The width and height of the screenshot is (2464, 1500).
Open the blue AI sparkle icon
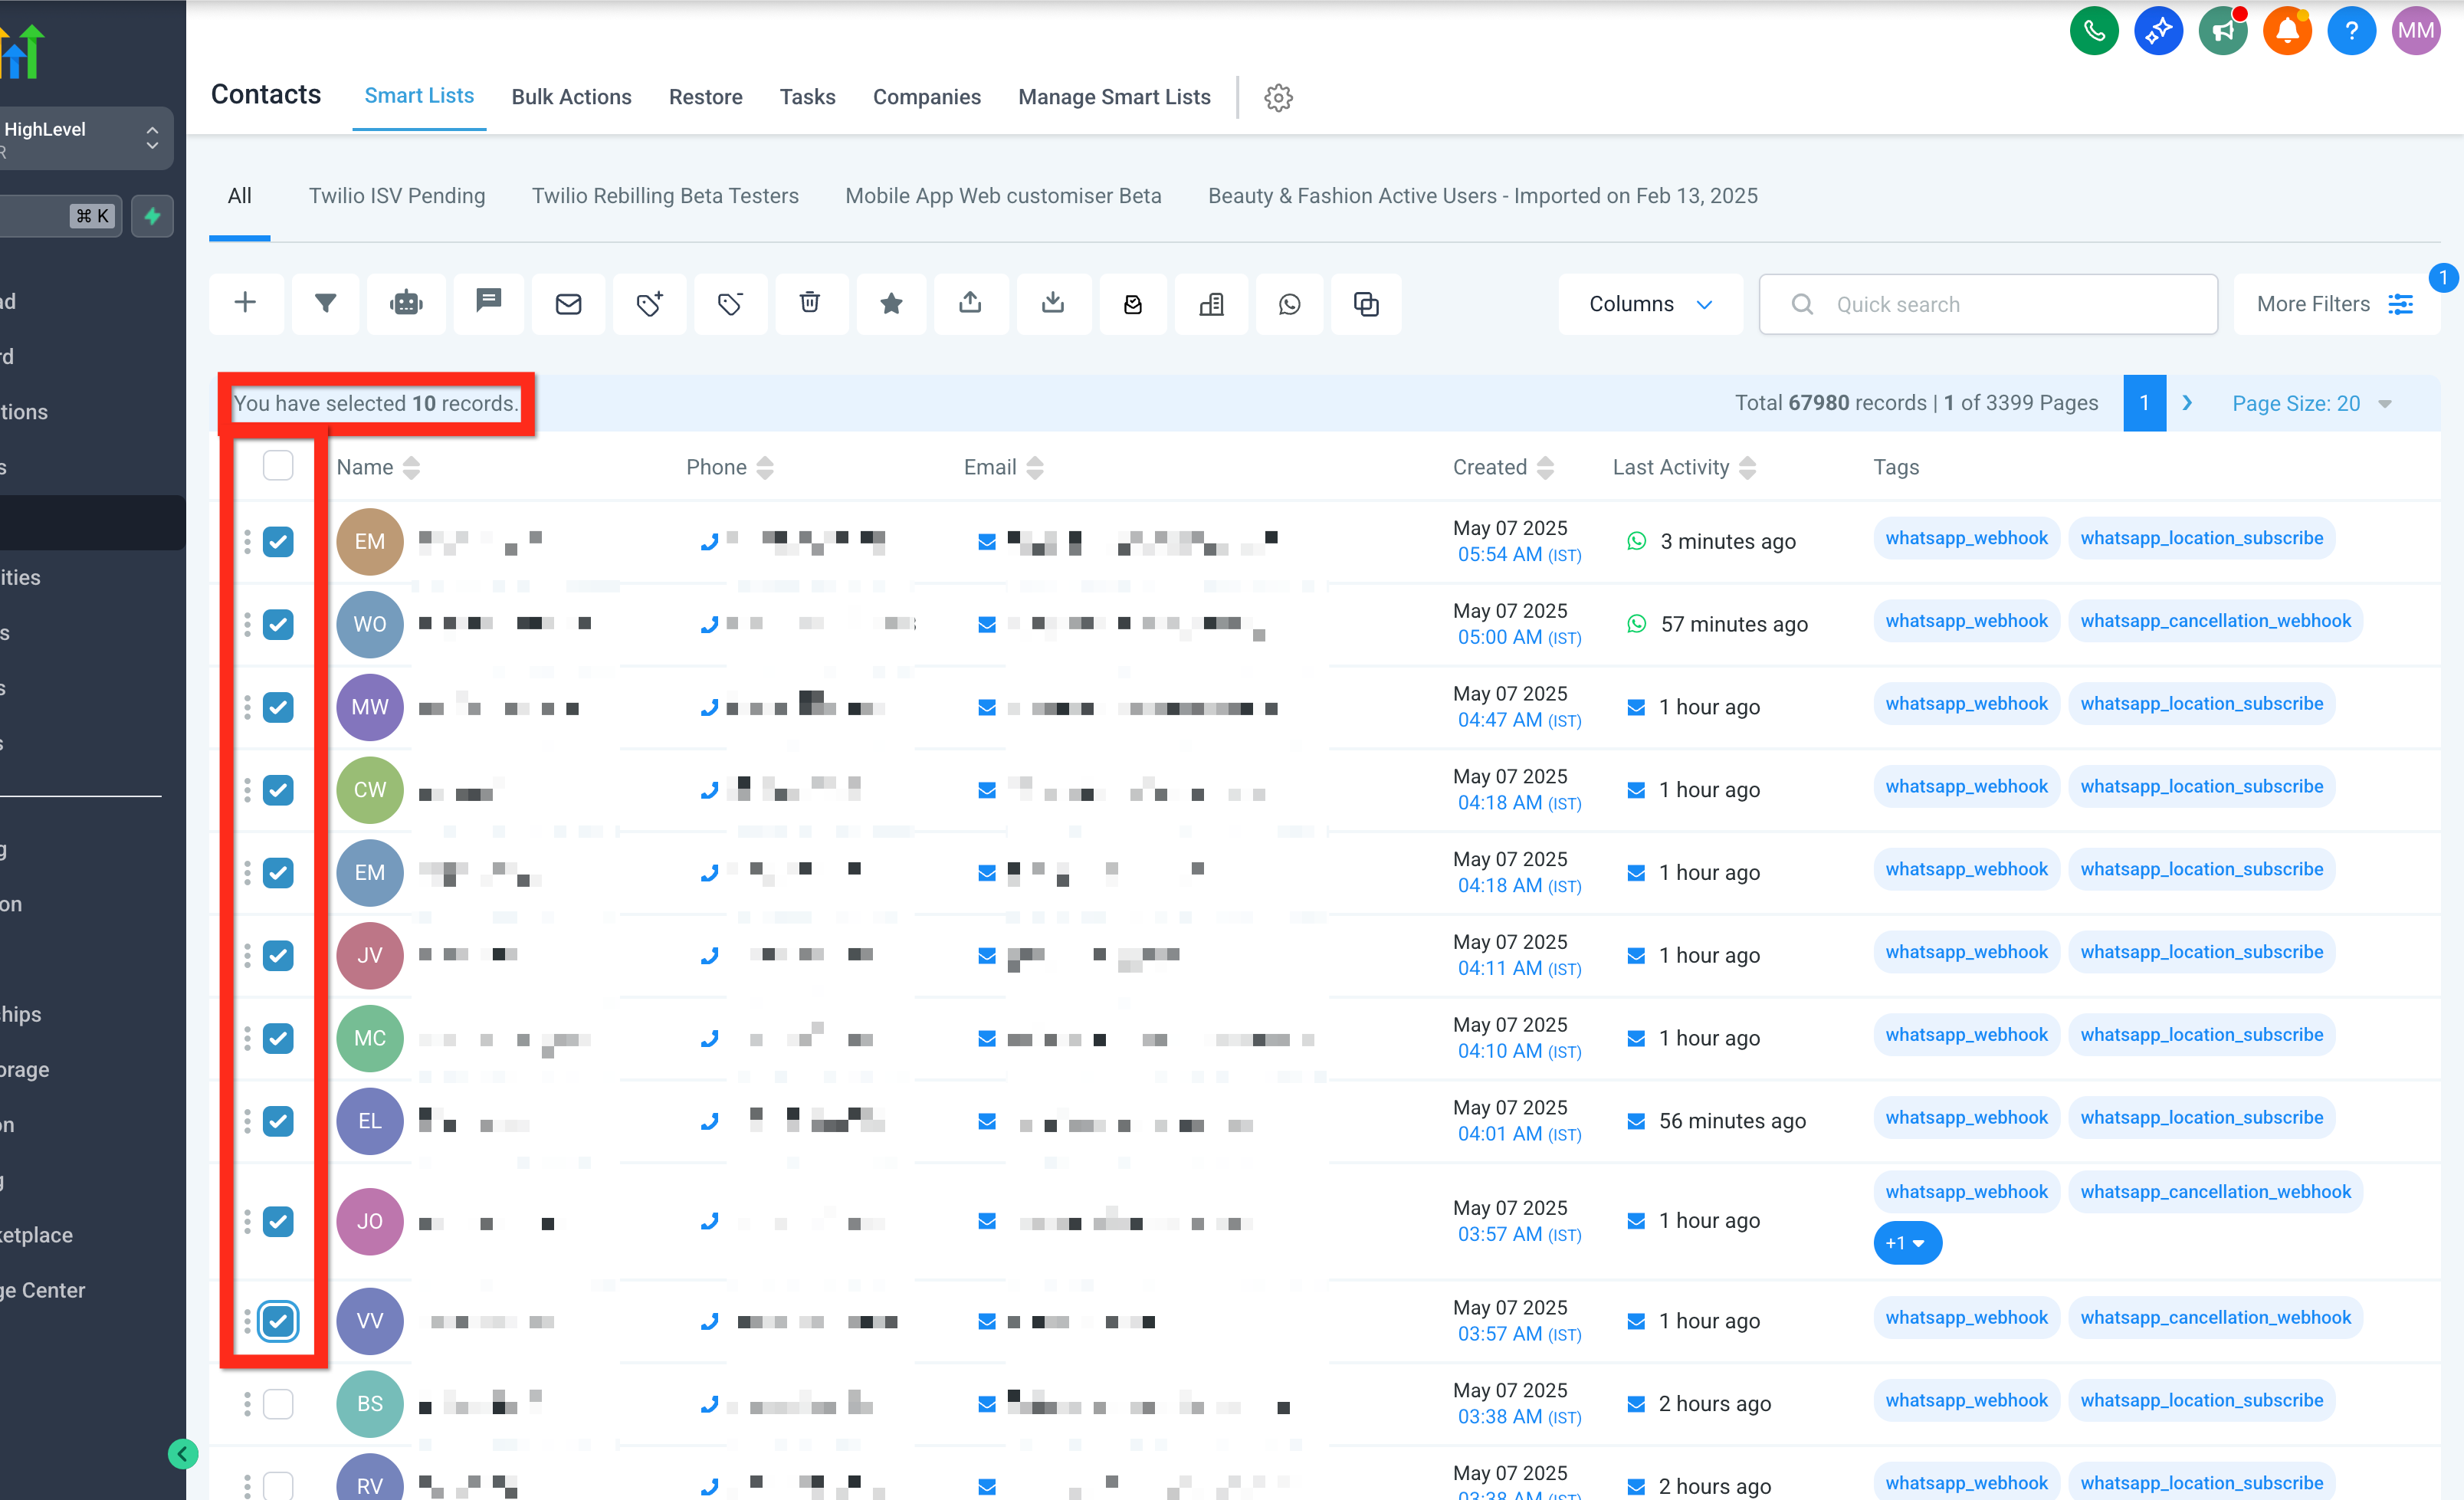2158,31
